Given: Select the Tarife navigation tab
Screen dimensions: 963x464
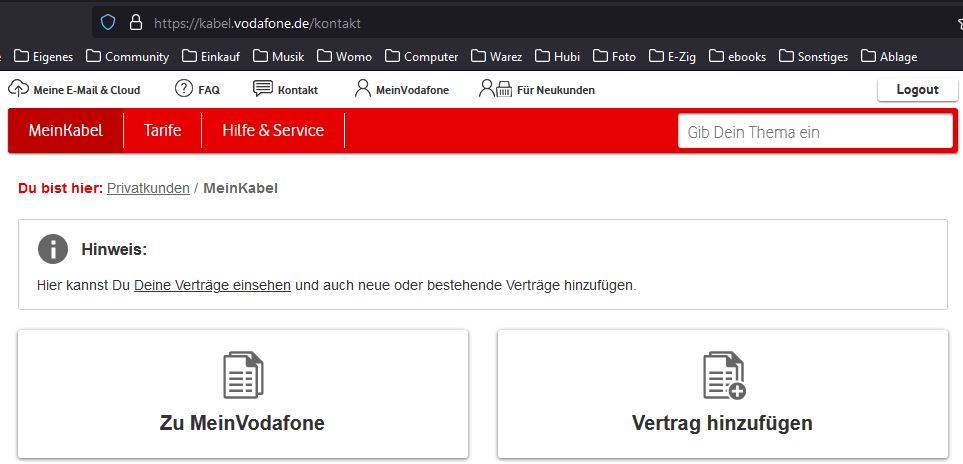Looking at the screenshot, I should (x=162, y=130).
